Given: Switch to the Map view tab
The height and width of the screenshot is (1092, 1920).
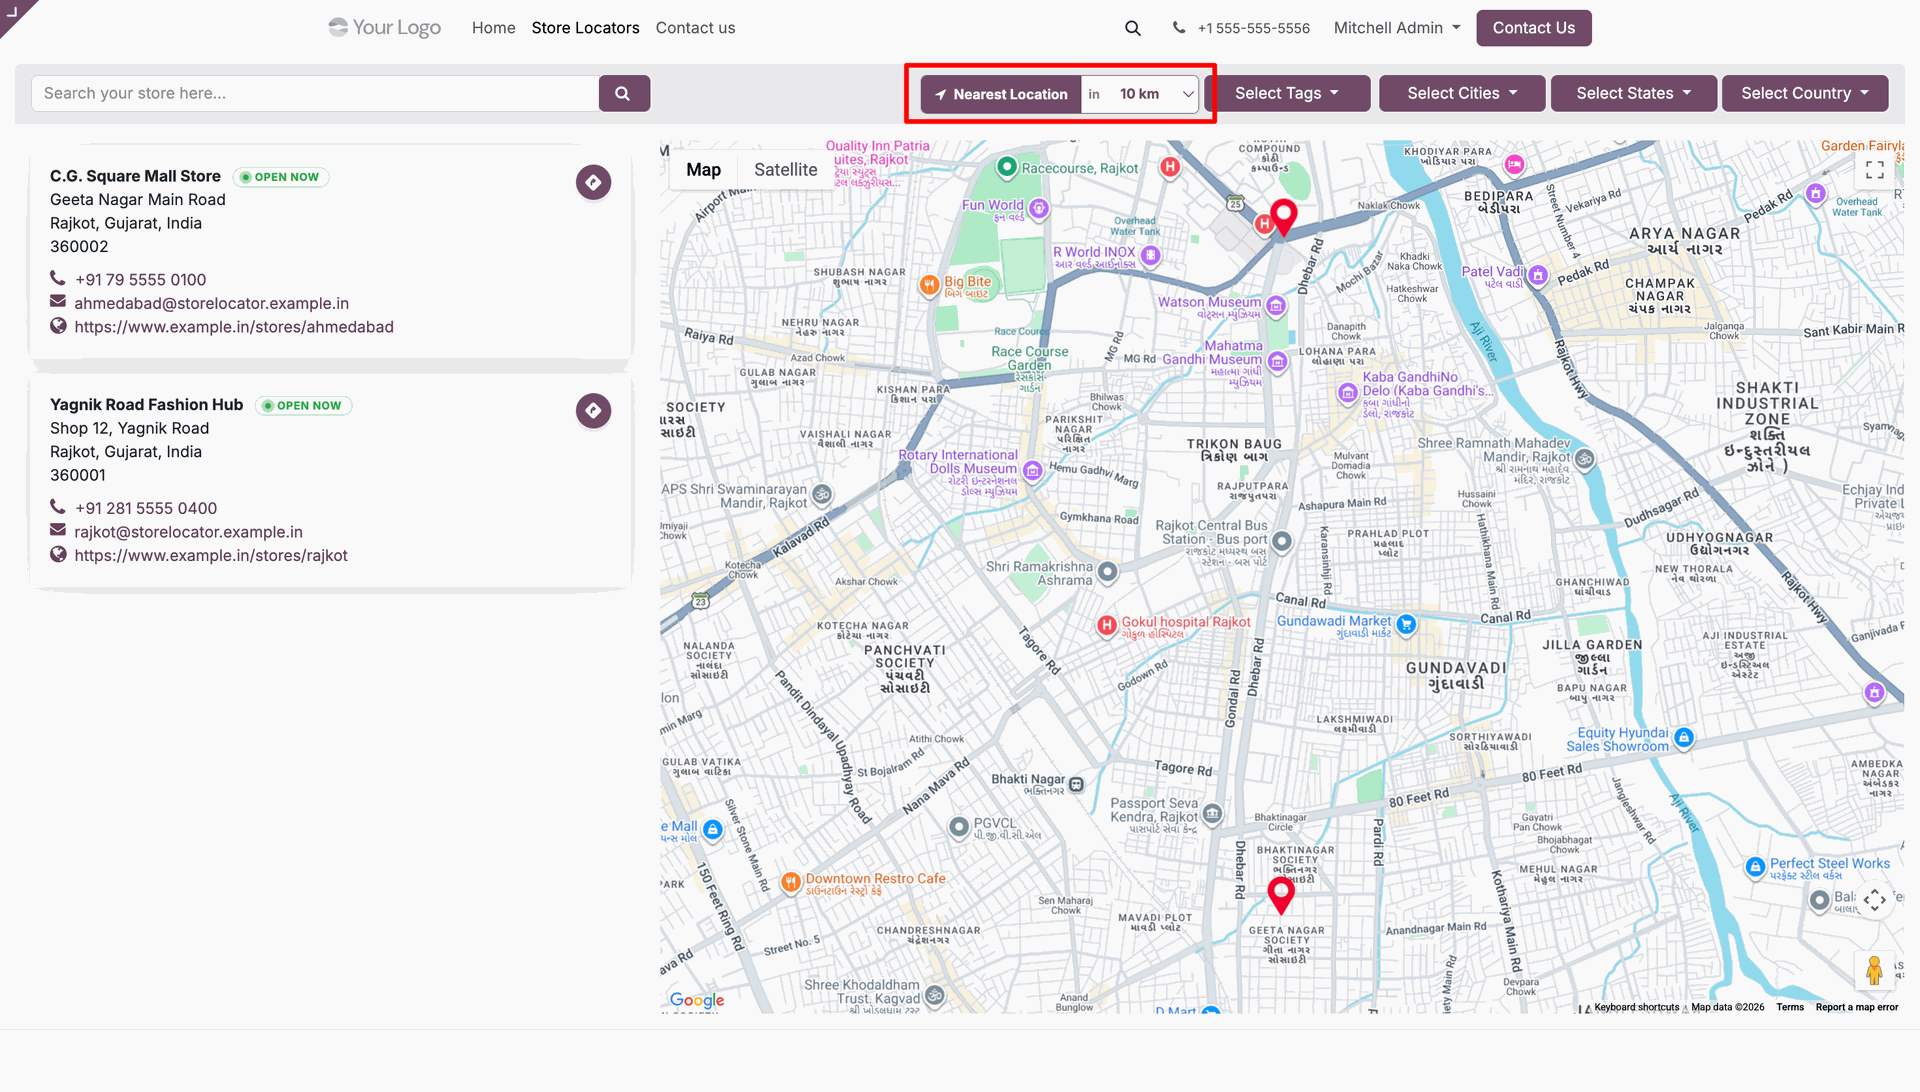Looking at the screenshot, I should click(x=703, y=170).
